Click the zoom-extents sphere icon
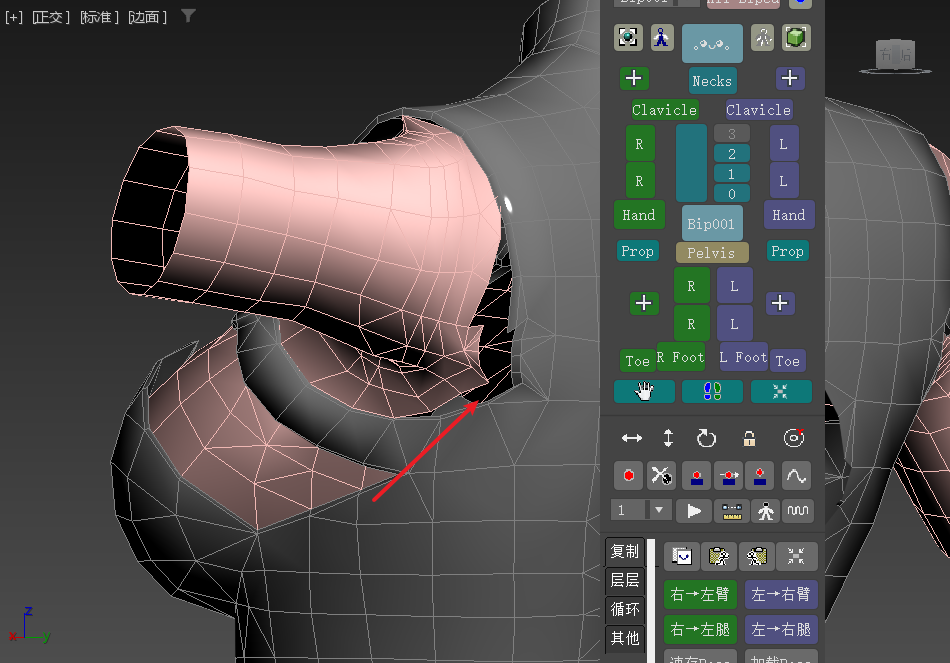Image resolution: width=950 pixels, height=663 pixels. coord(628,38)
